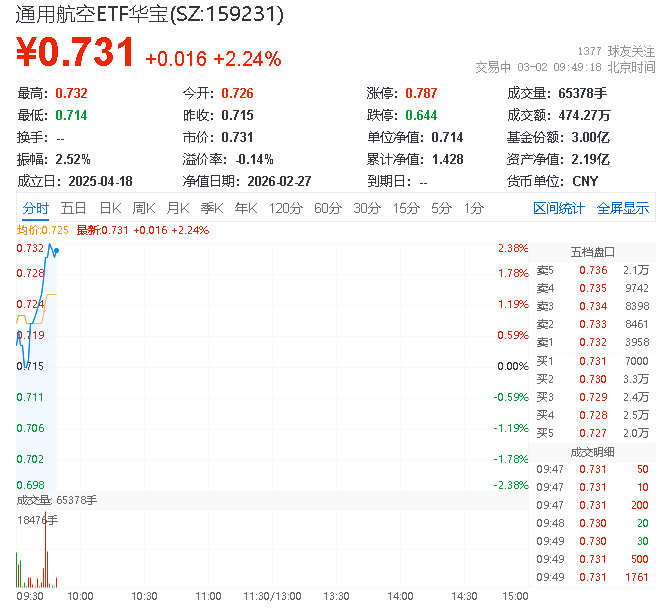This screenshot has width=656, height=615.
Task: Select the 60分 chart interval
Action: tap(328, 209)
